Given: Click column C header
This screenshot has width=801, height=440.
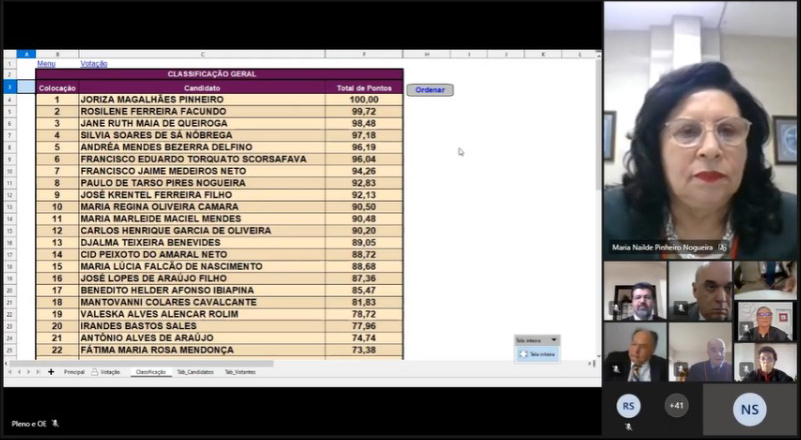Looking at the screenshot, I should (203, 54).
